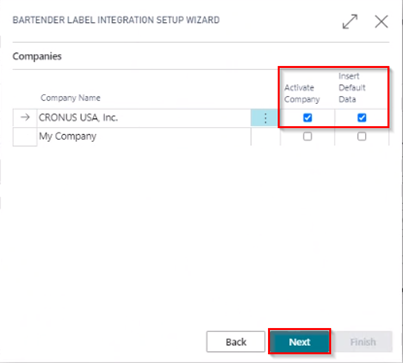Select the row marker cell for My Company
Image resolution: width=403 pixels, height=363 pixels.
pos(25,137)
